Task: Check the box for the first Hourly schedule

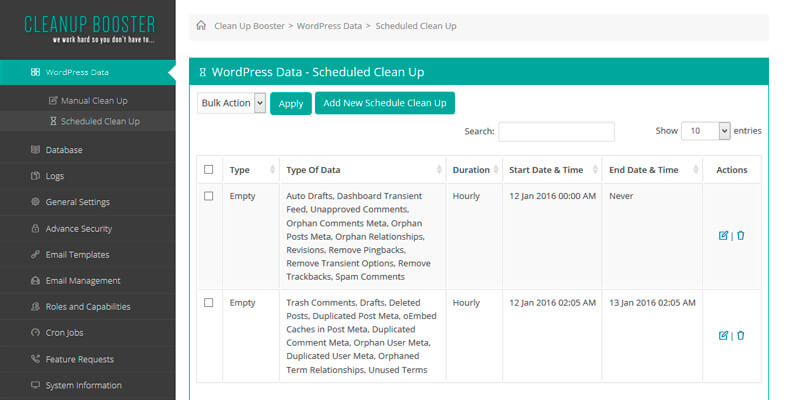Action: [x=209, y=196]
